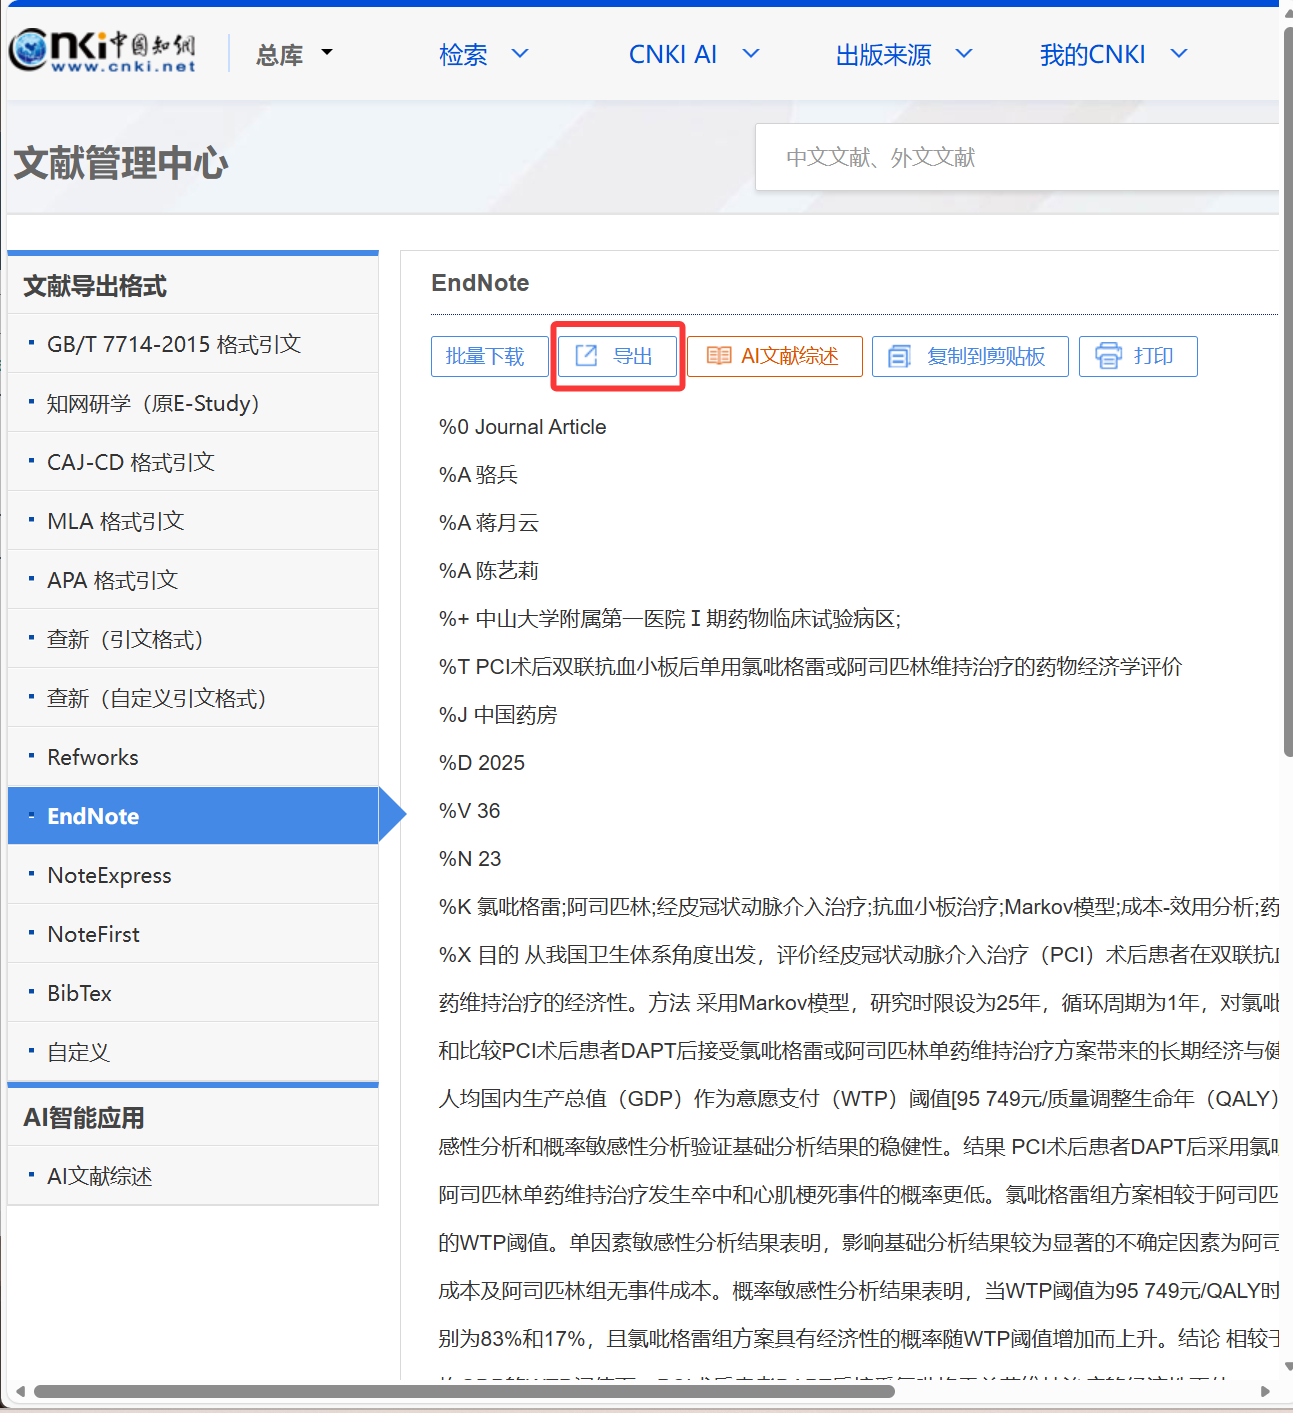Select NoteExpress export format

click(x=193, y=875)
